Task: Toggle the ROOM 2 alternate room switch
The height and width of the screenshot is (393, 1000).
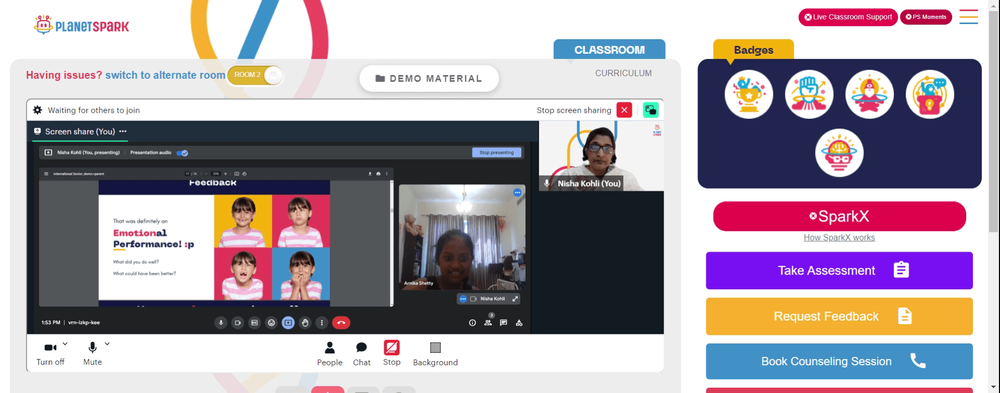Action: 254,75
